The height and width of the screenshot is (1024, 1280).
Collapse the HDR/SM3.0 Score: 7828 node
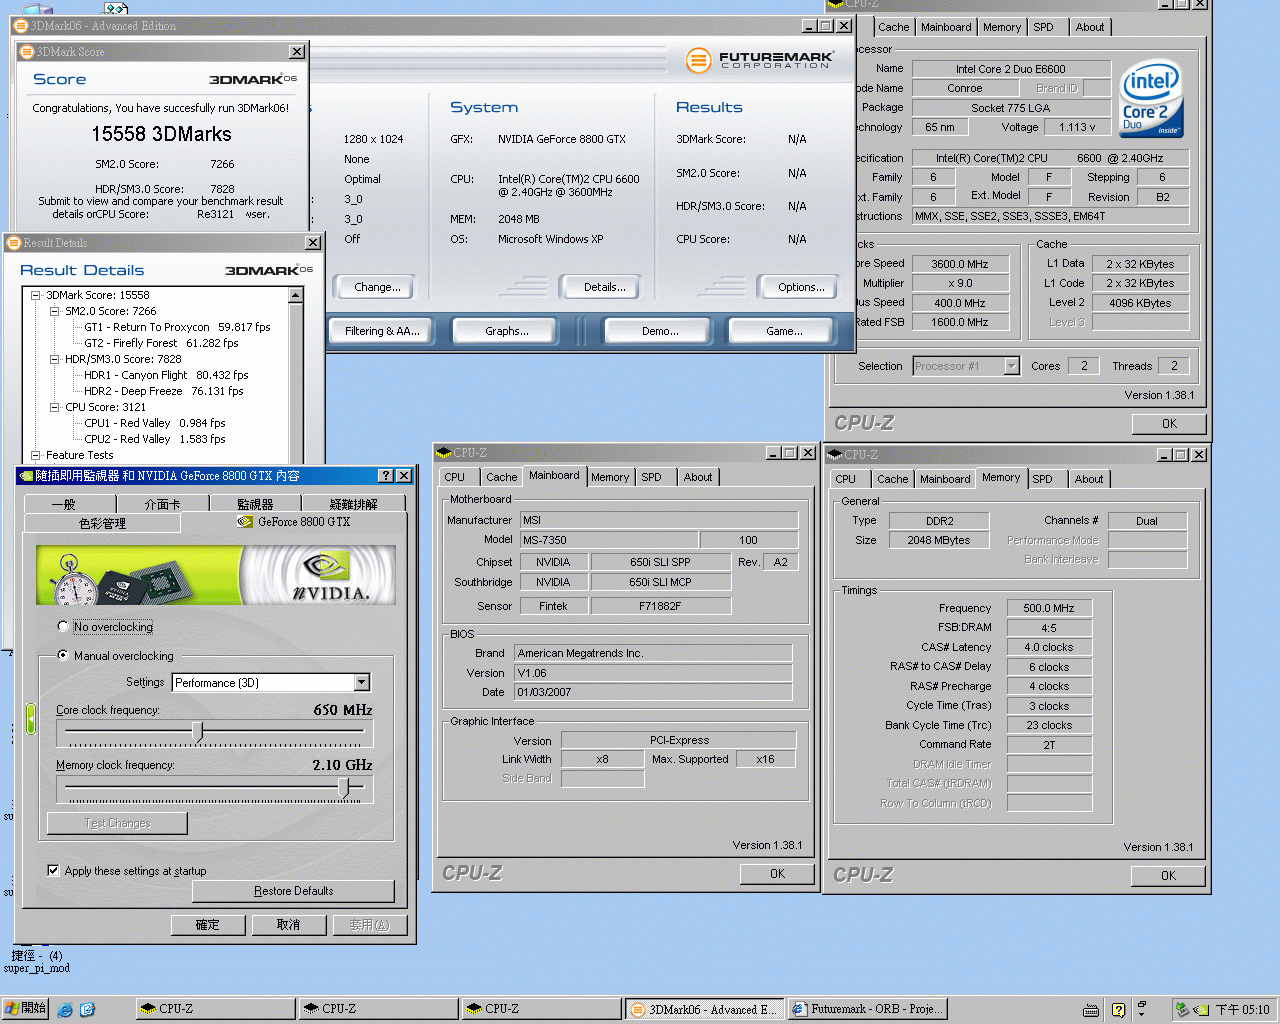coord(55,359)
